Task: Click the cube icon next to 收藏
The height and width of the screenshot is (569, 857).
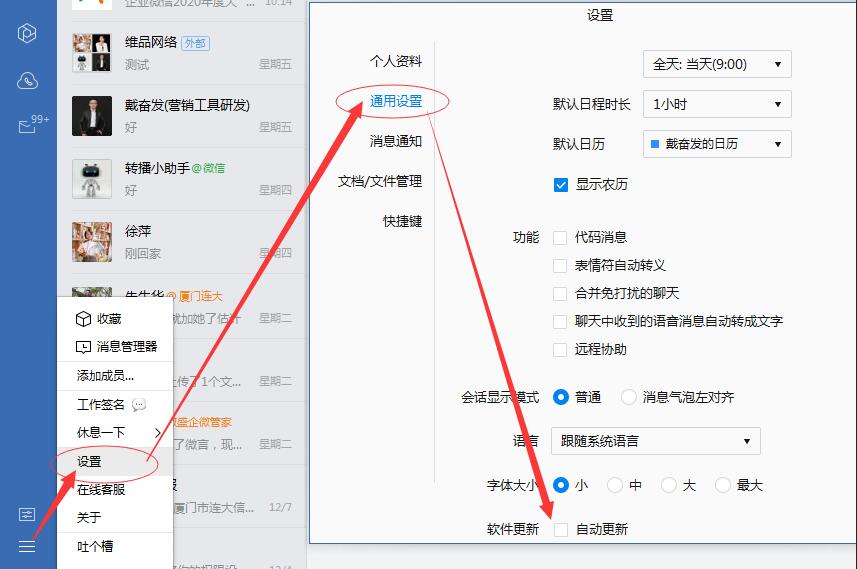Action: pyautogui.click(x=83, y=319)
